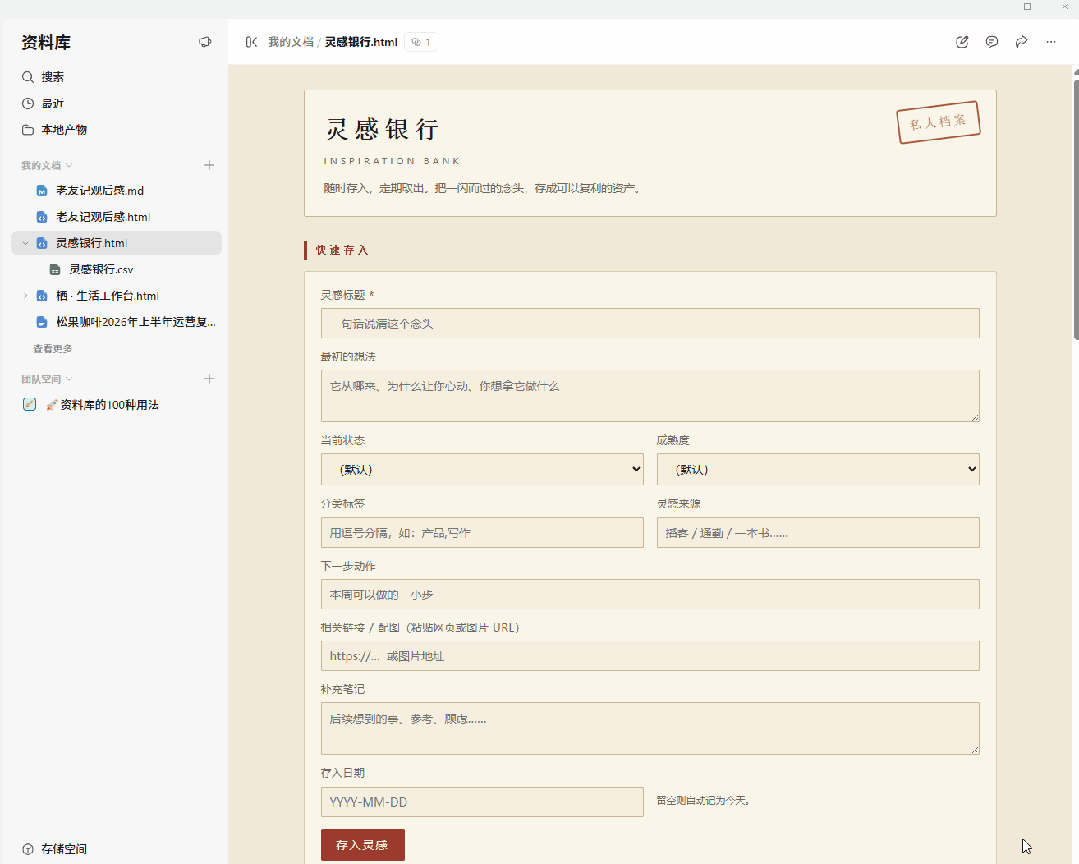Add a new document with the plus beside 我的文档

[209, 165]
